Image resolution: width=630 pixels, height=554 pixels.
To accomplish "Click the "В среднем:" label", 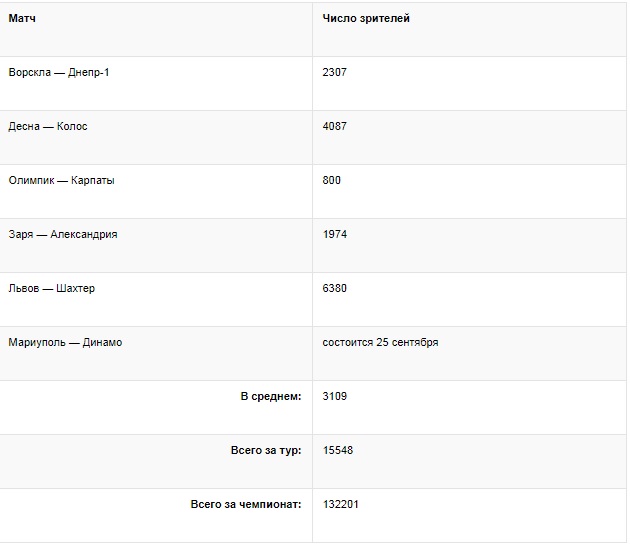I will (x=271, y=397).
